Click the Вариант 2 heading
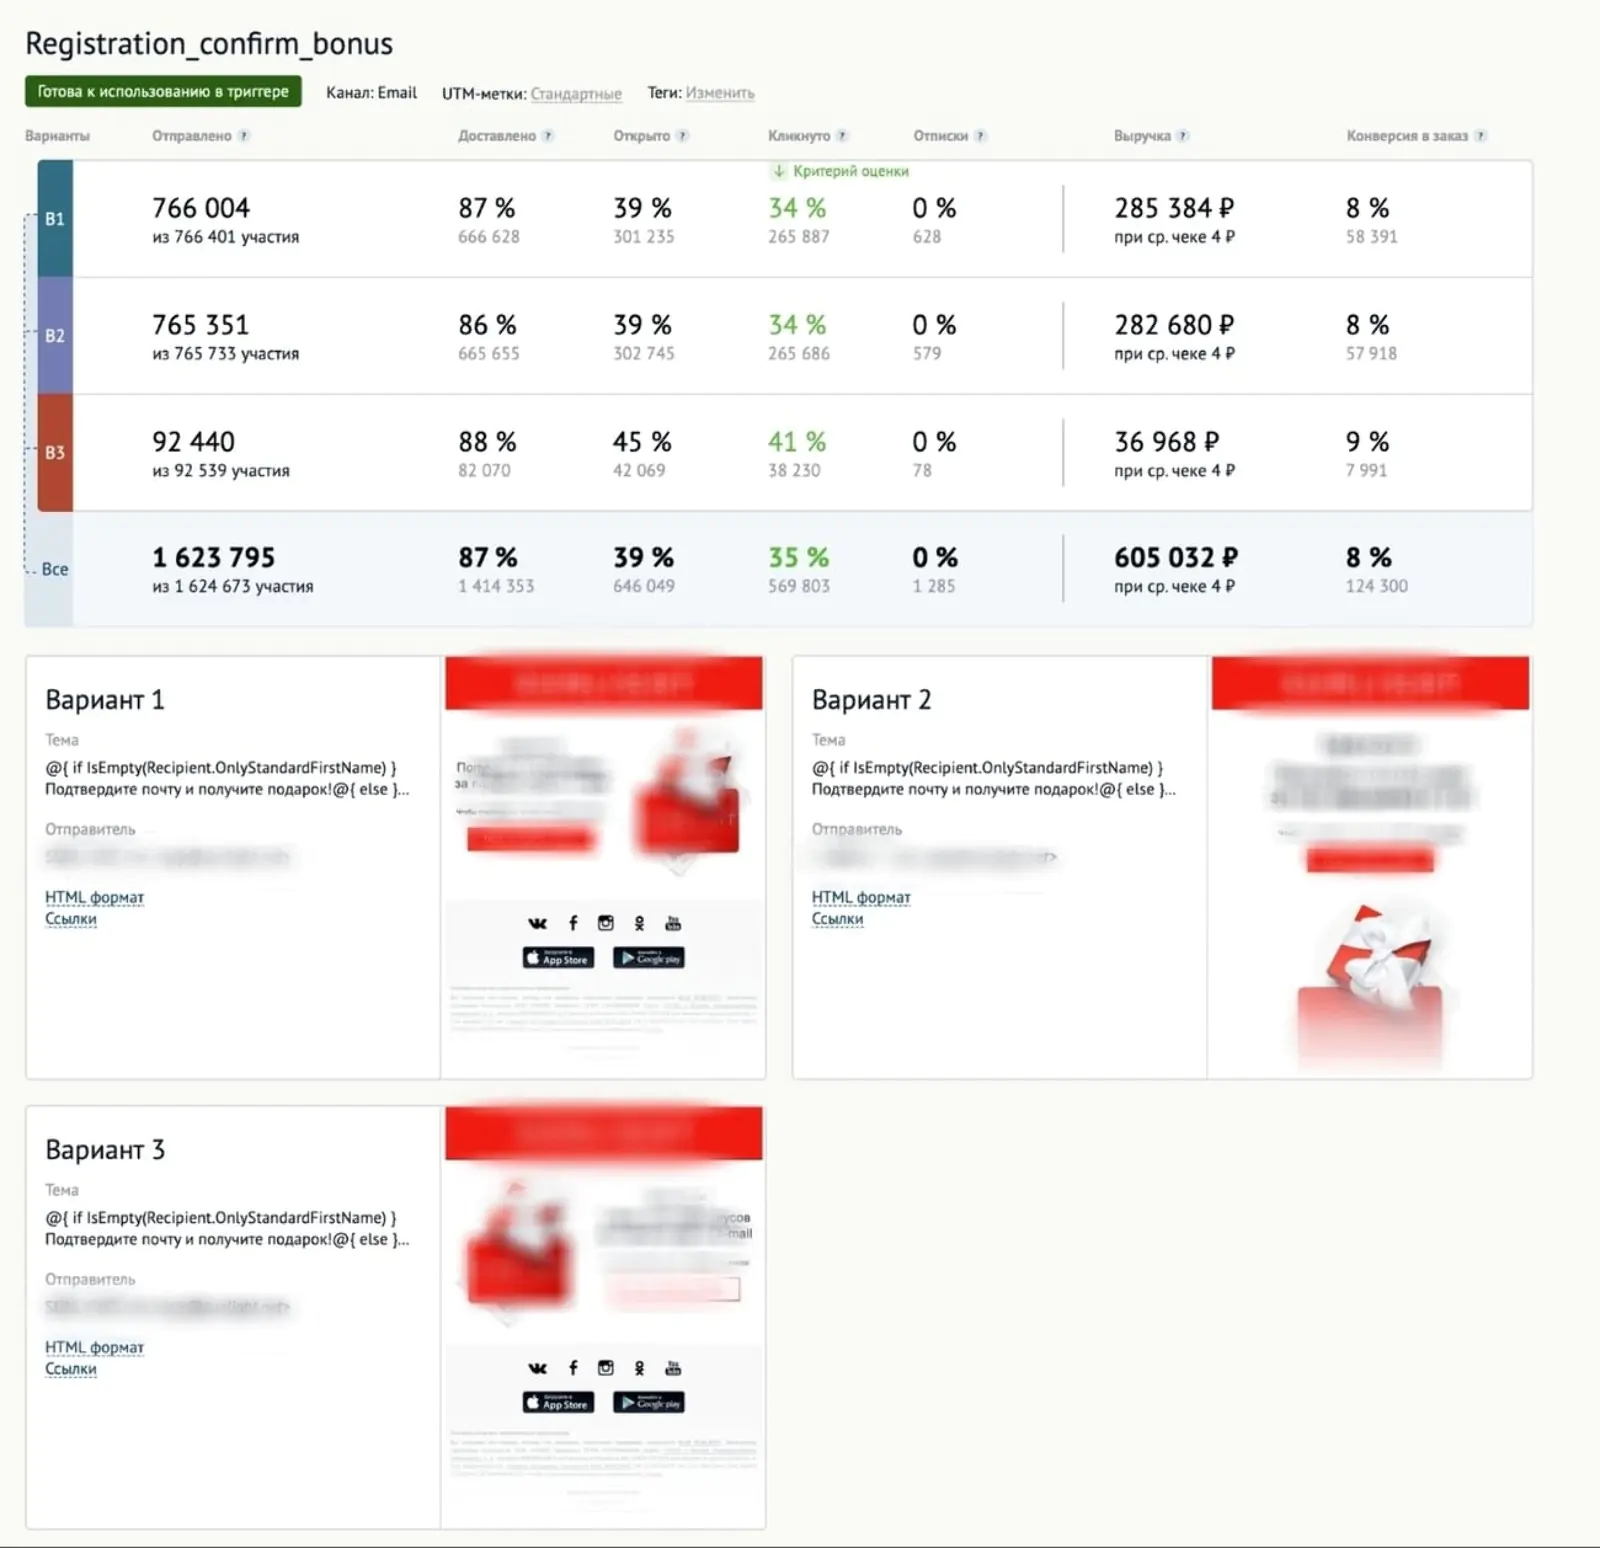 (871, 700)
